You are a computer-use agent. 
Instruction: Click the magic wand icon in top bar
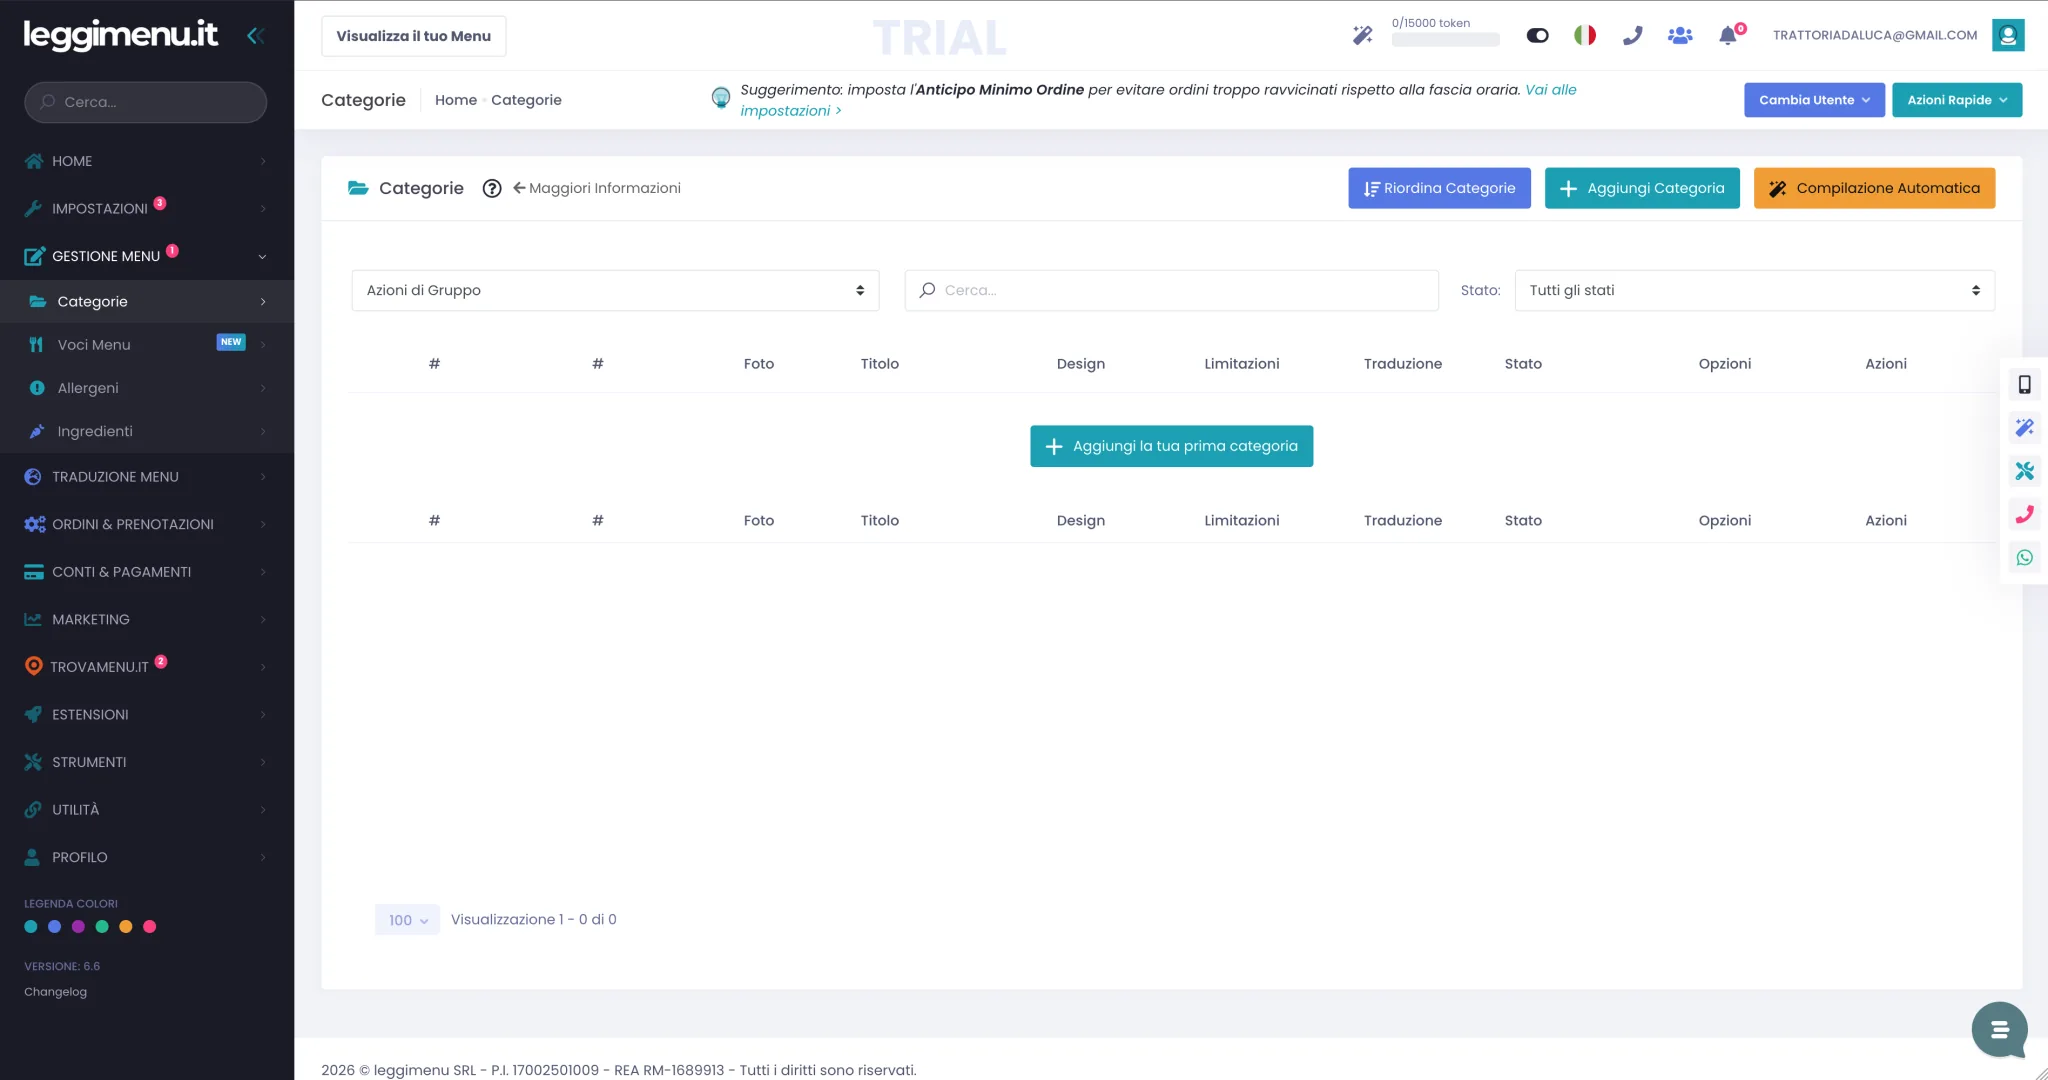(x=1362, y=36)
